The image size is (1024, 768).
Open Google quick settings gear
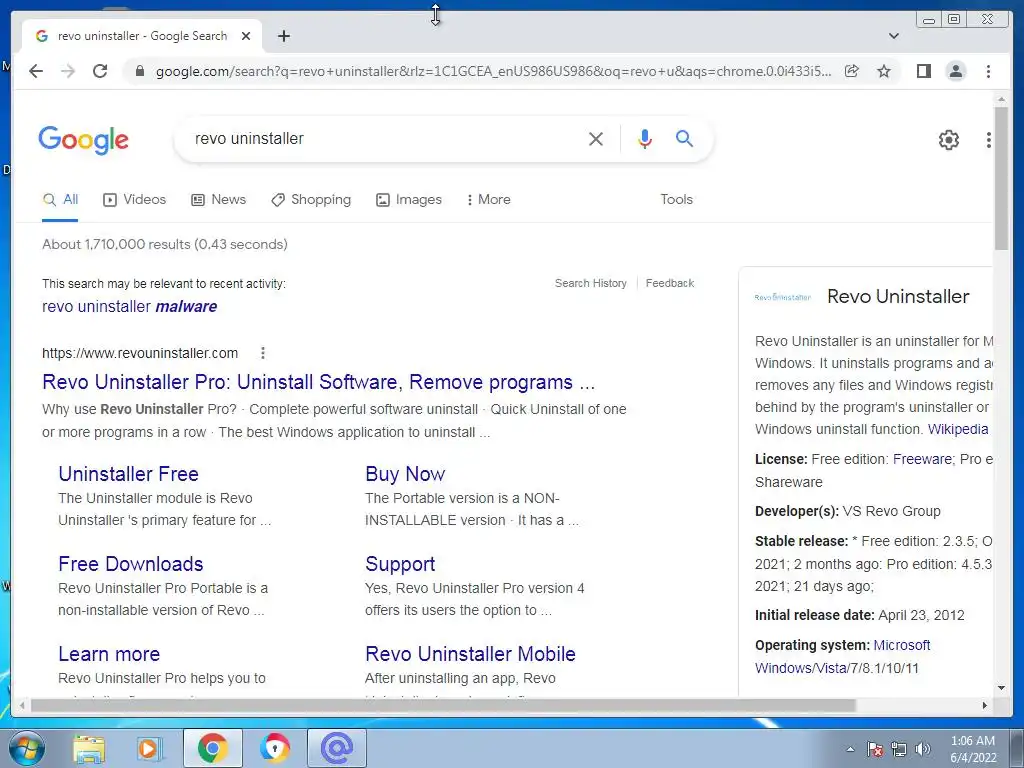[948, 140]
